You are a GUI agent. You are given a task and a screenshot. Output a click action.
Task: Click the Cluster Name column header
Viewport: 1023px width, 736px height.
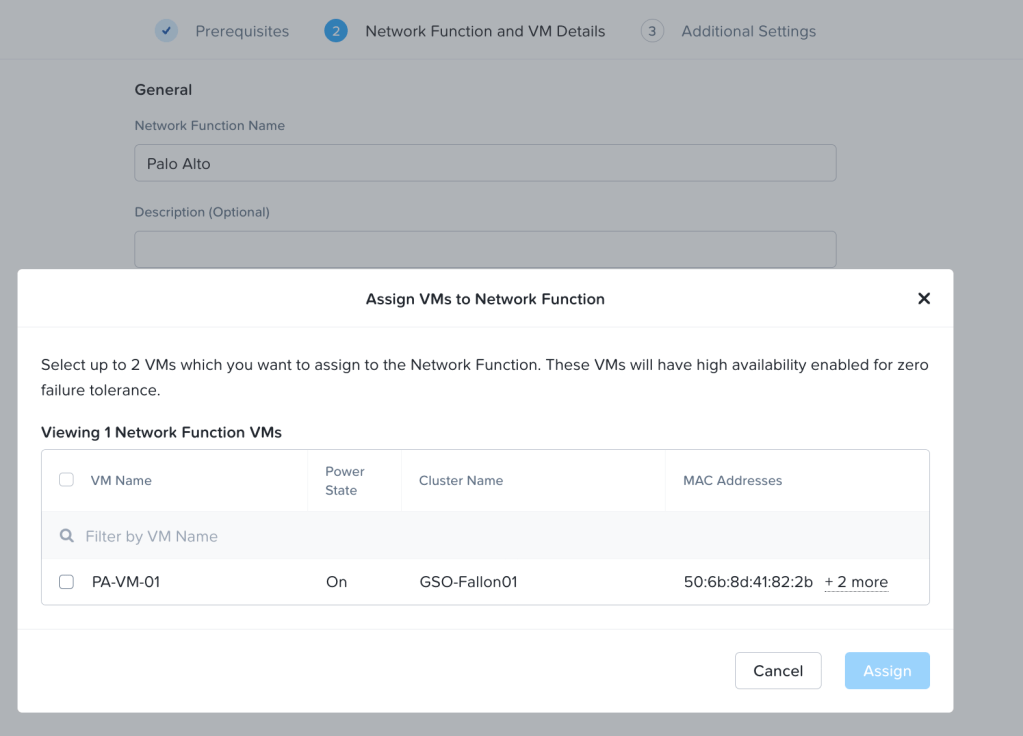(x=461, y=480)
